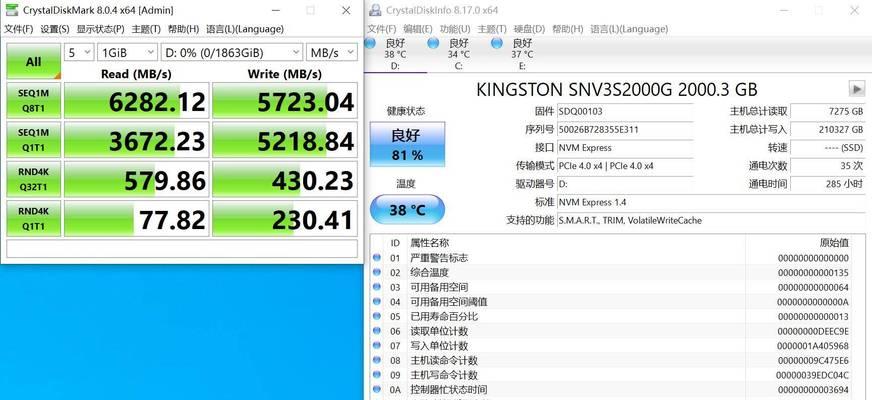Click serial number field 50026B728355E311
The width and height of the screenshot is (872, 400).
625,130
